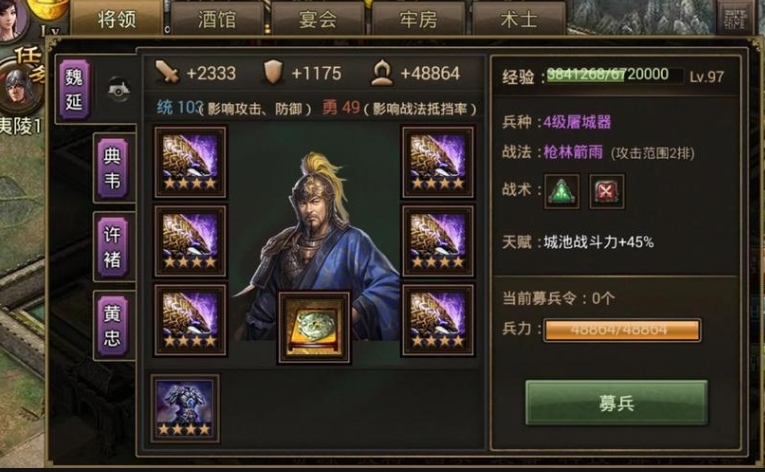Switch to the 宴会 tab
This screenshot has width=765, height=472.
coord(318,20)
